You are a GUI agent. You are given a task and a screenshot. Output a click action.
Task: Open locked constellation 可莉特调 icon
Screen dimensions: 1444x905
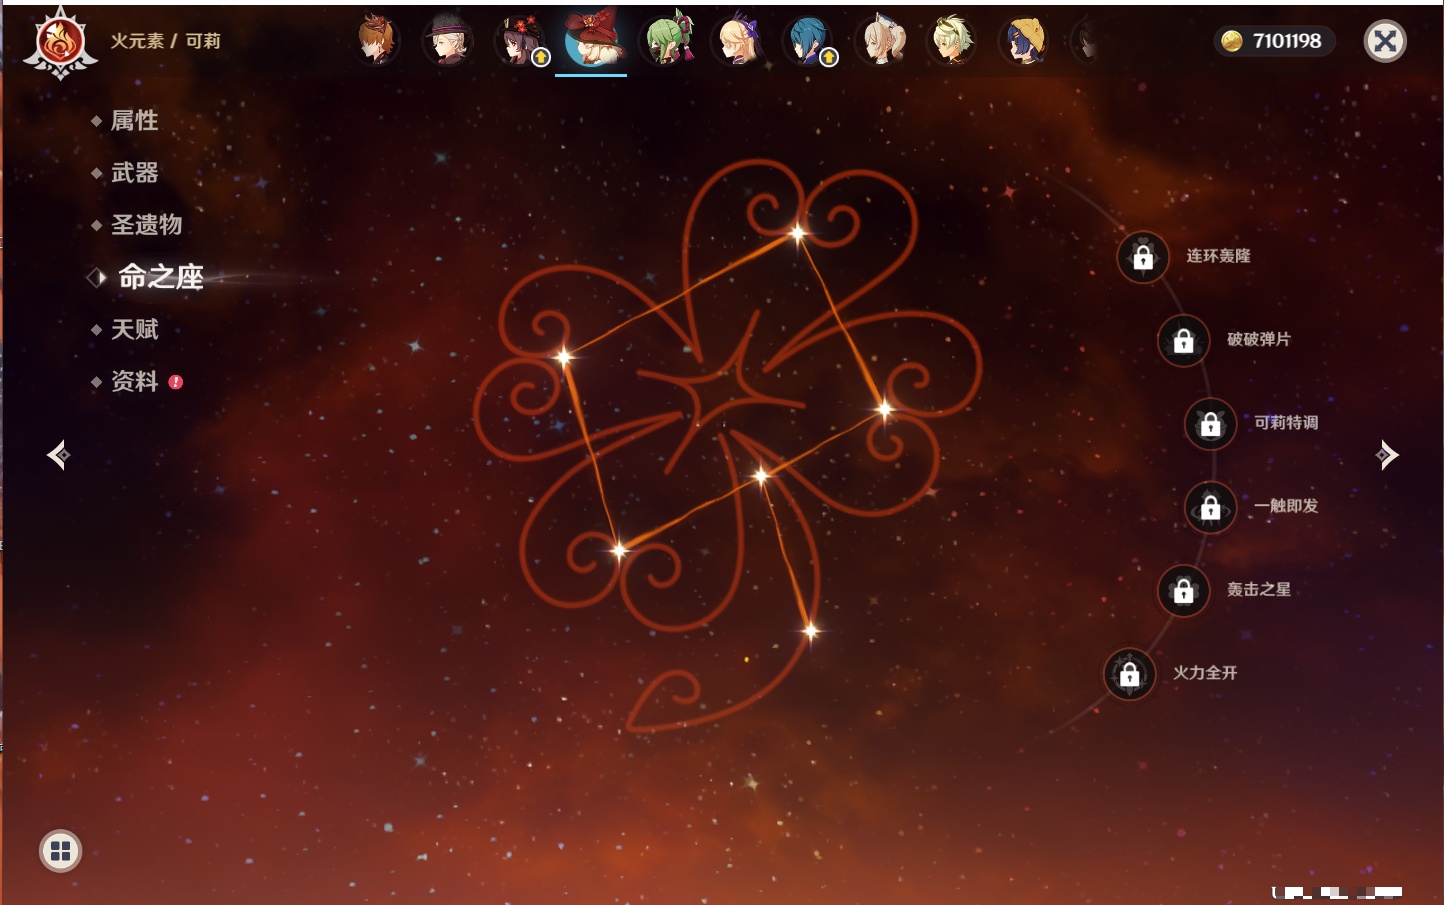tap(1211, 424)
